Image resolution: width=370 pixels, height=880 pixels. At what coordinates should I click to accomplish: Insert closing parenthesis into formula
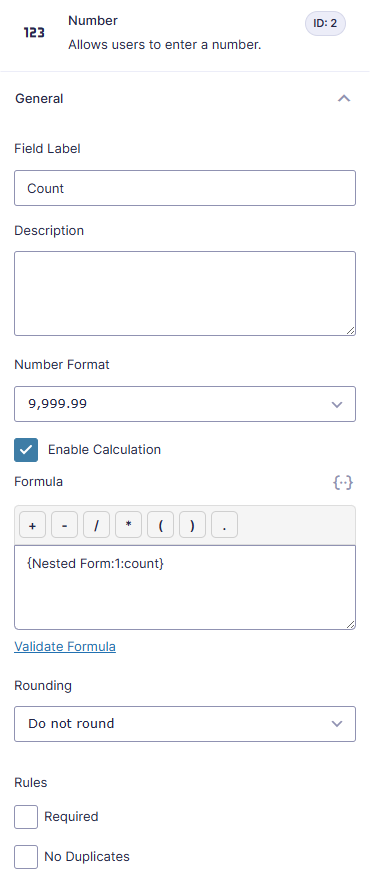(193, 525)
